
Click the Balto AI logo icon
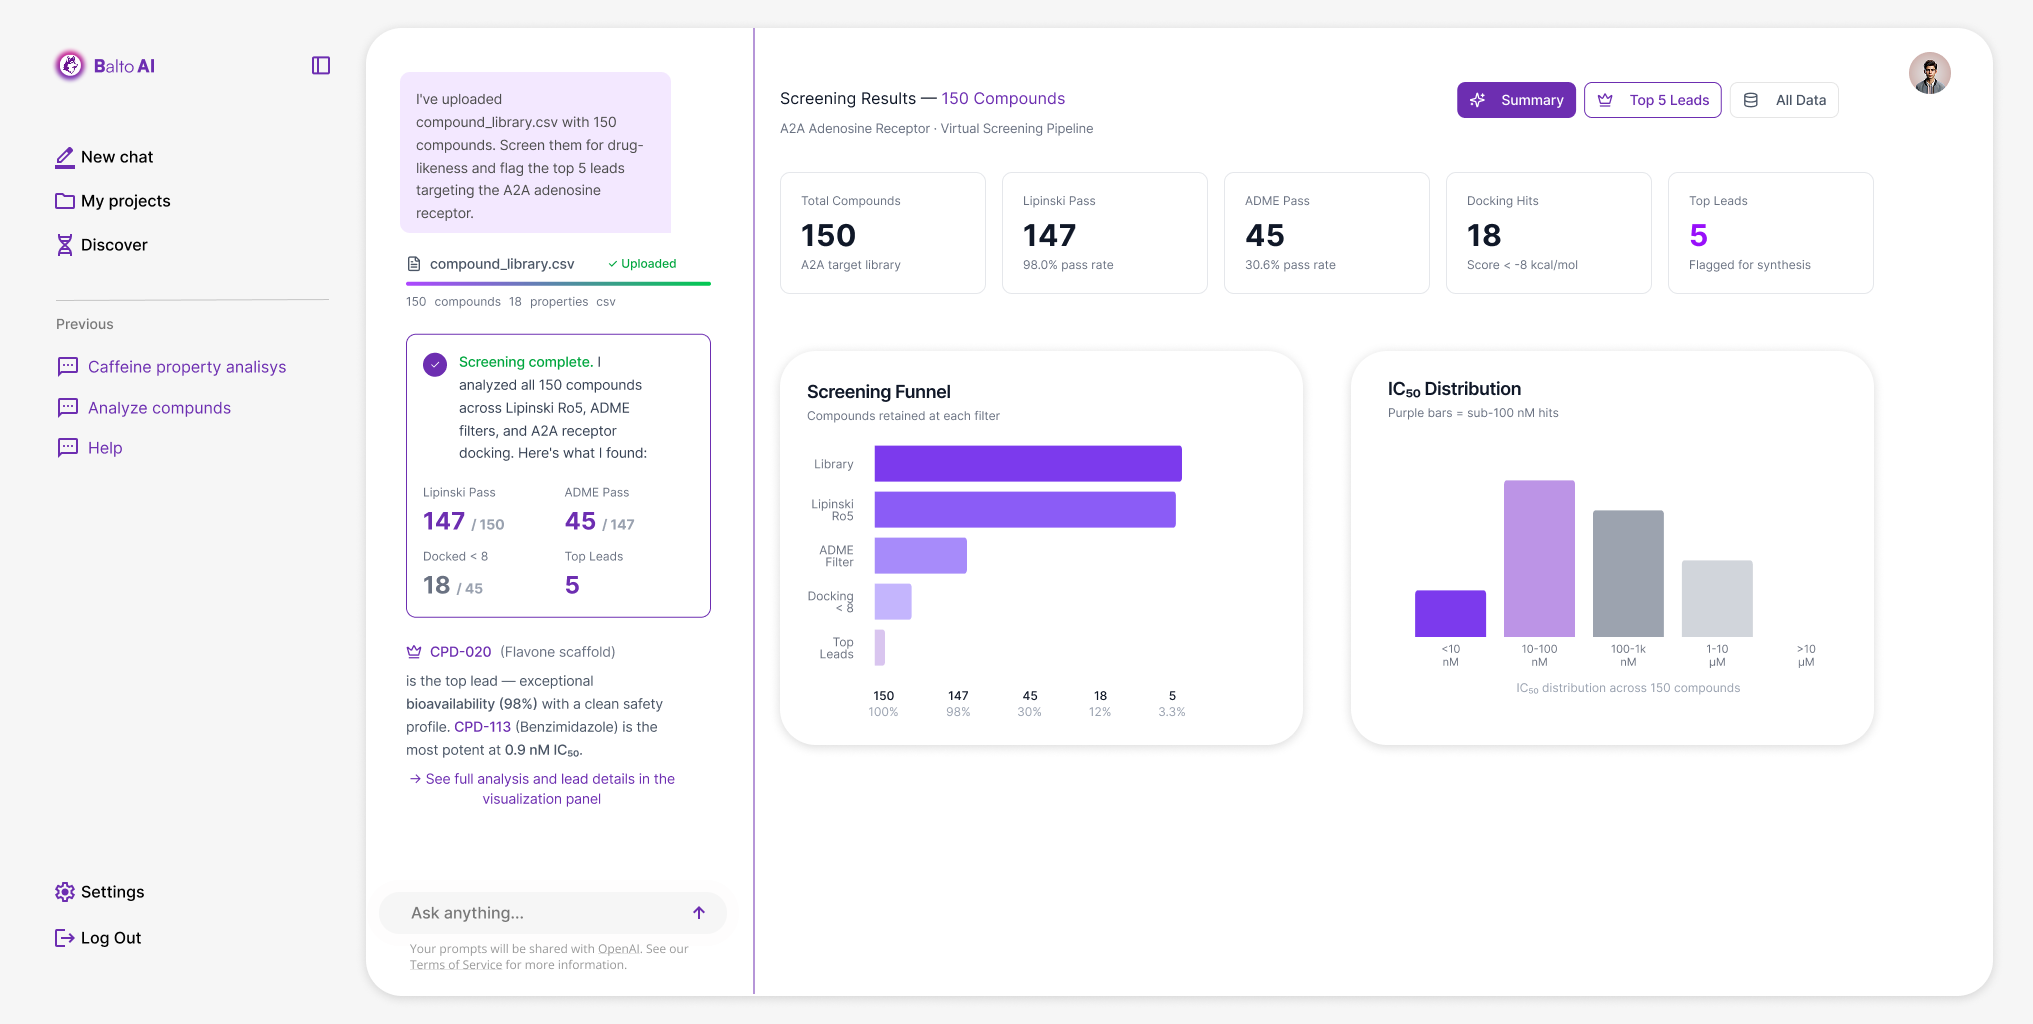point(70,66)
